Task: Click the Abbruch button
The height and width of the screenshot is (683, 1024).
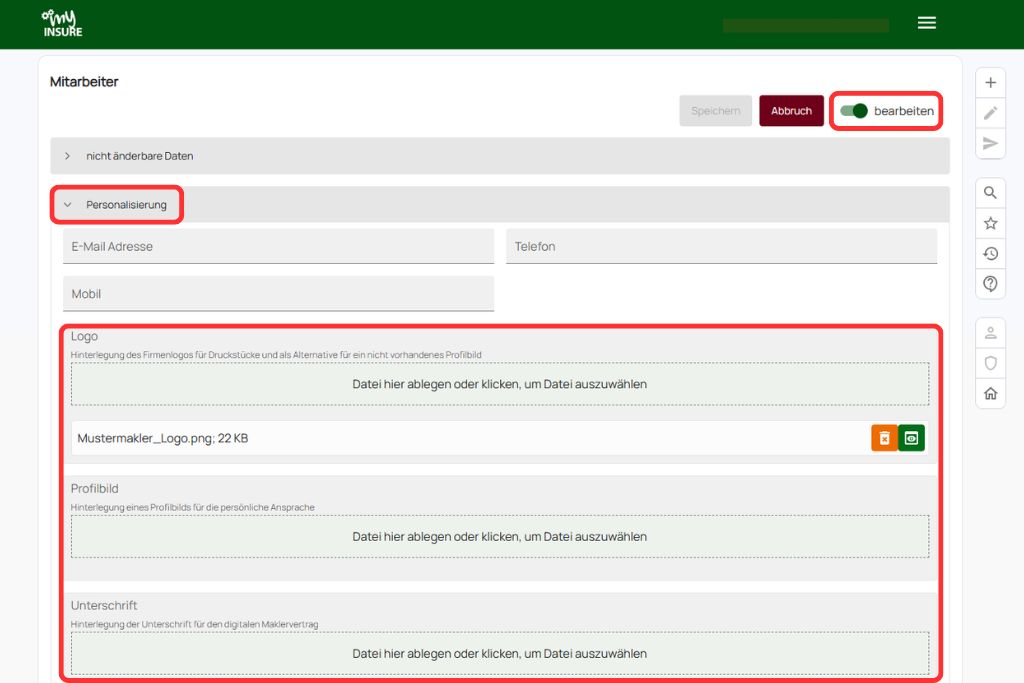Action: 791,111
